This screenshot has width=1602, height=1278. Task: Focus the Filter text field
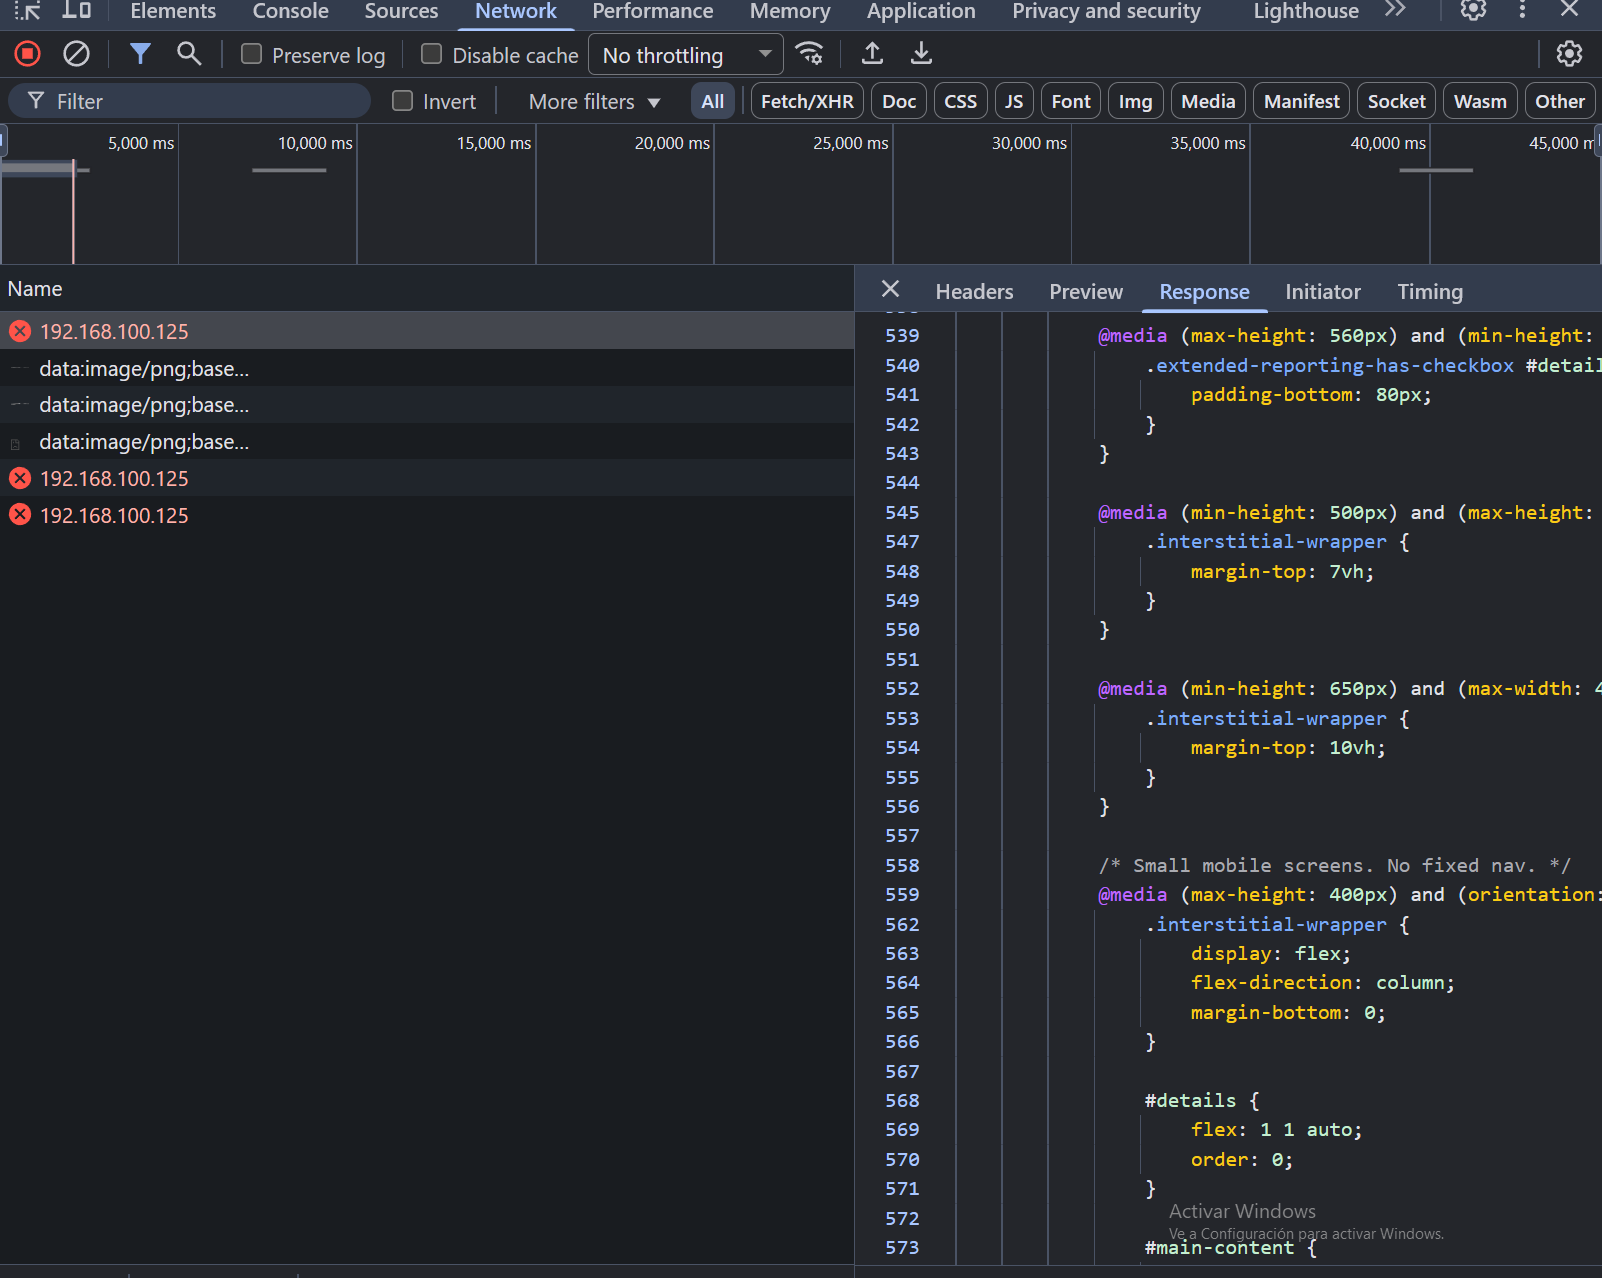click(x=200, y=102)
